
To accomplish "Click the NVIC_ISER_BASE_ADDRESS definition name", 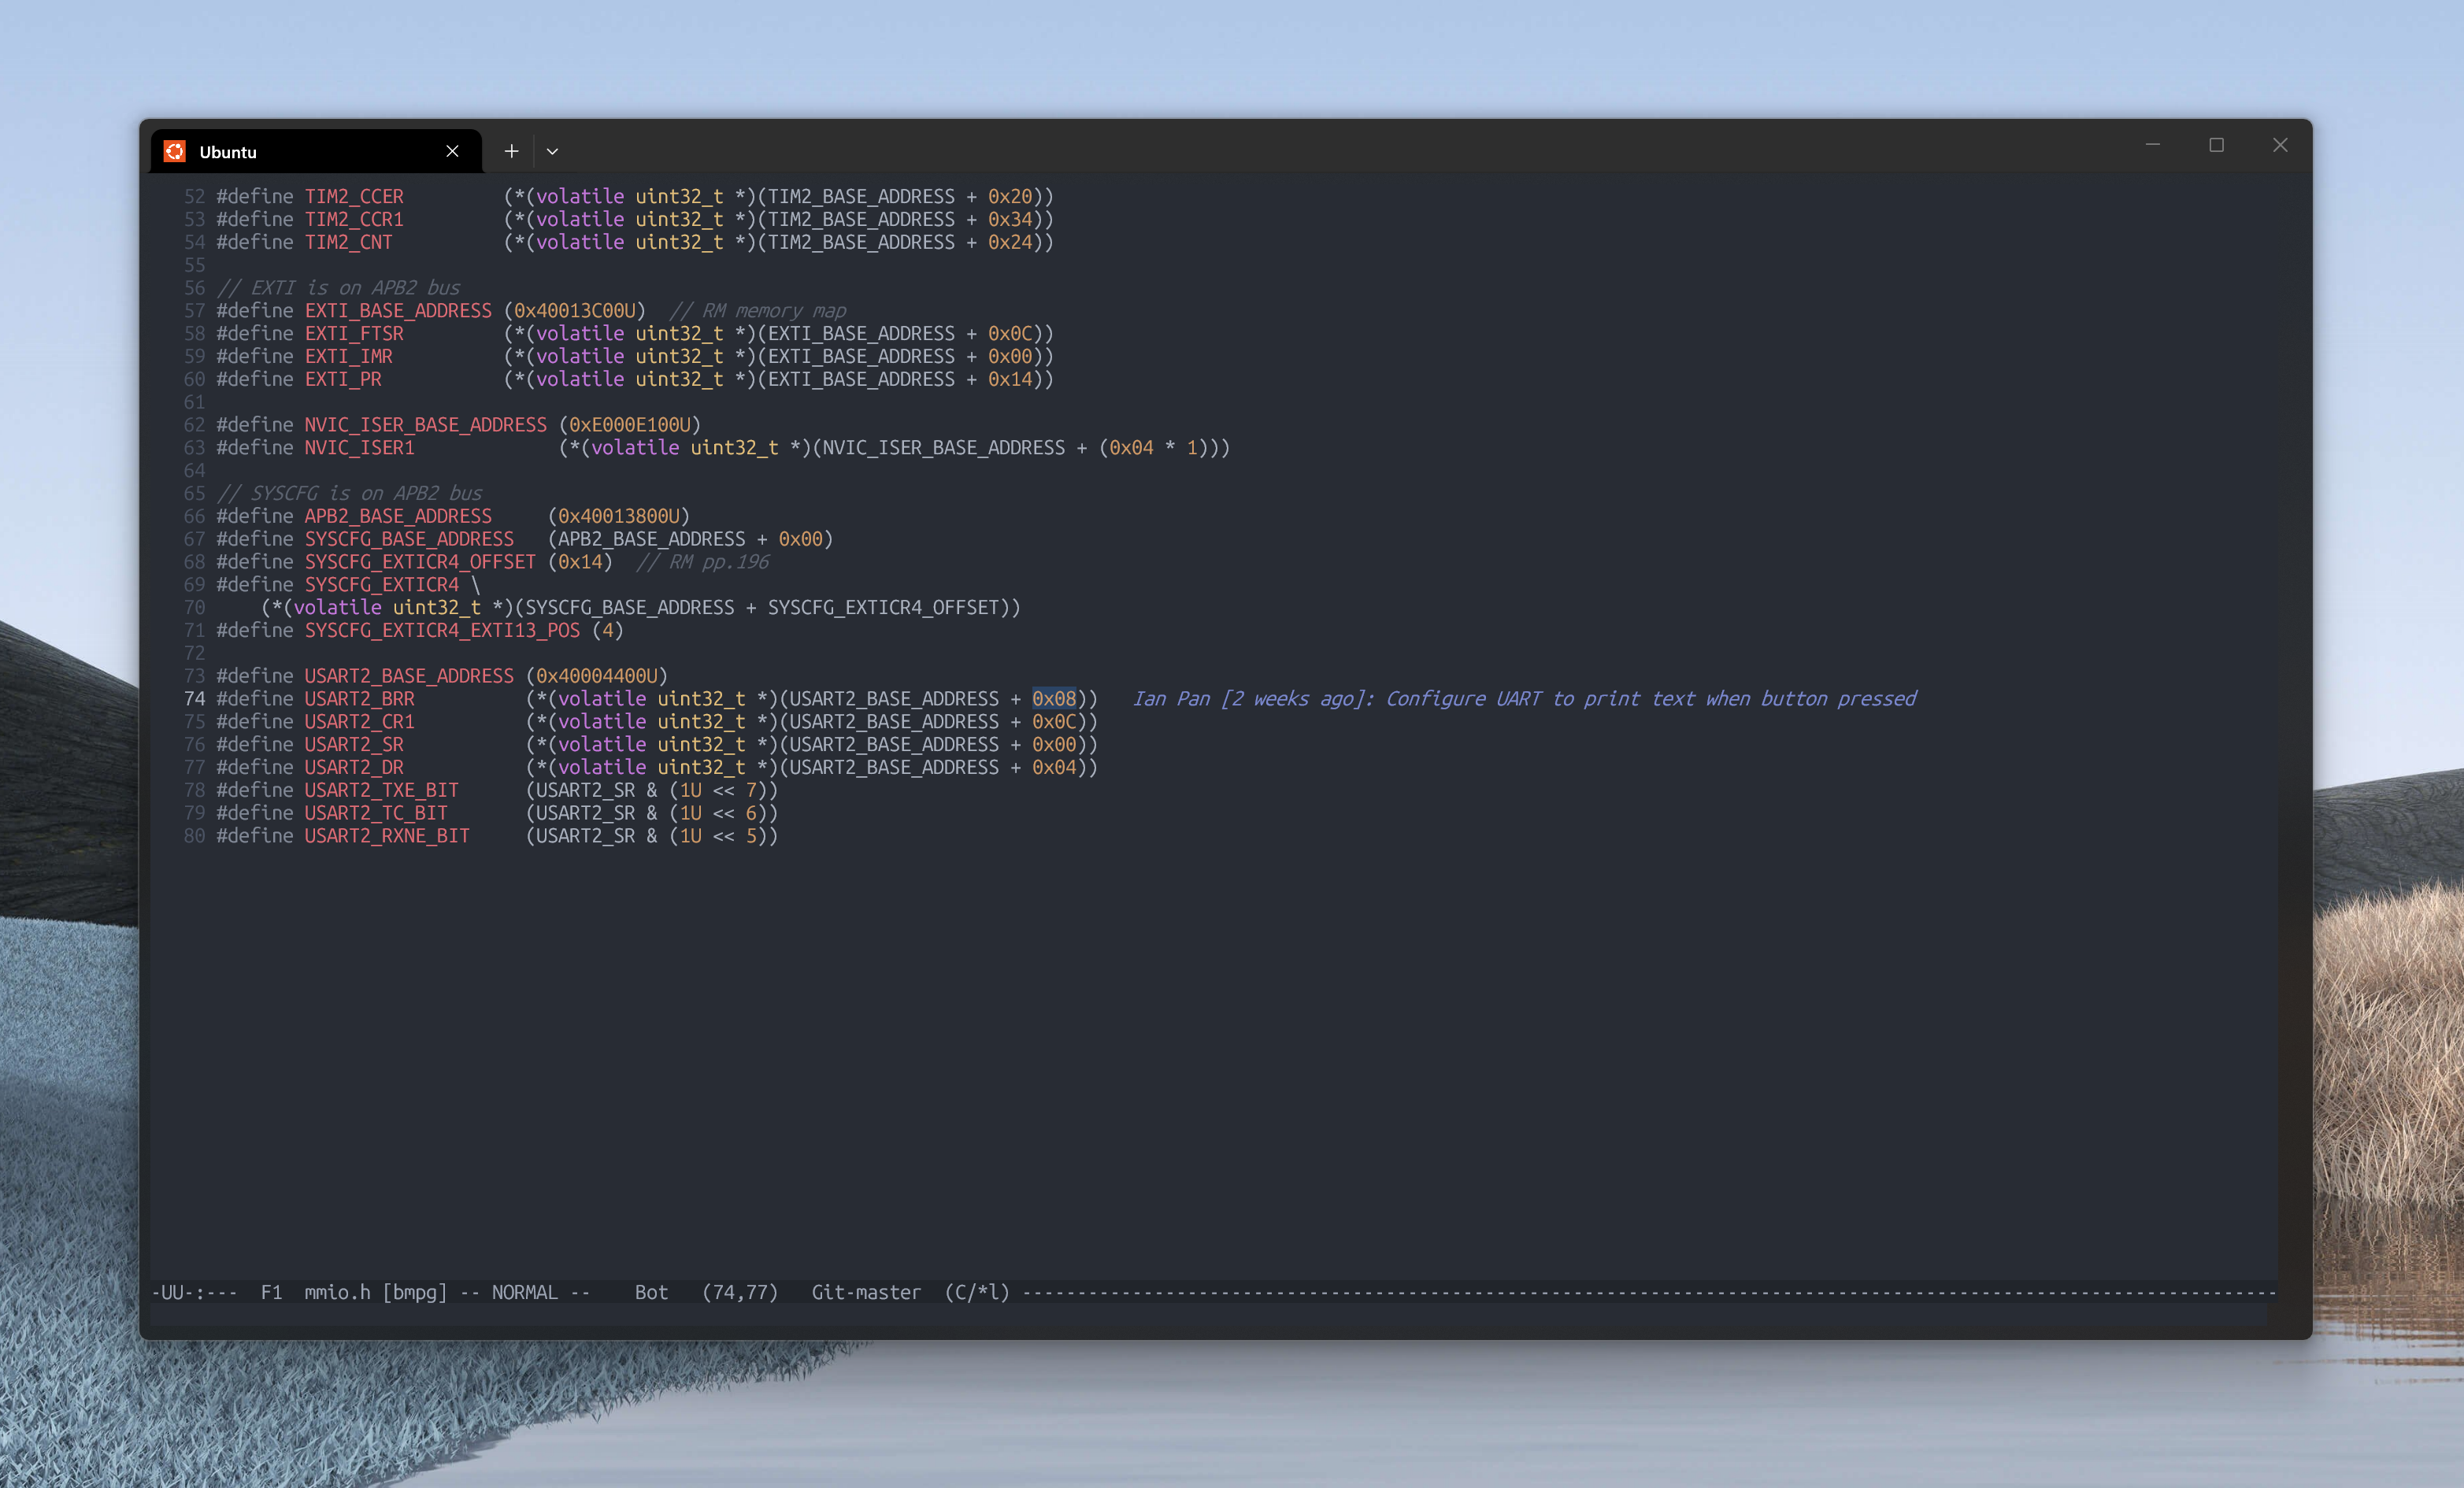I will click(x=426, y=425).
